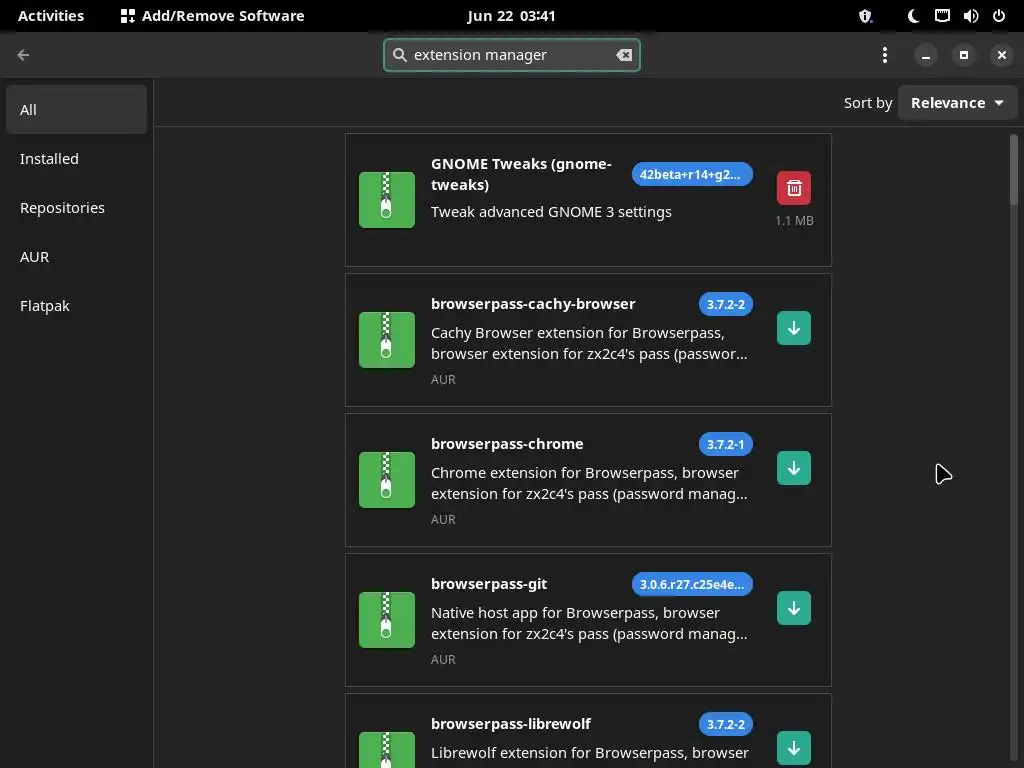The image size is (1024, 768).
Task: Switch to the AUR category
Action: (76, 257)
